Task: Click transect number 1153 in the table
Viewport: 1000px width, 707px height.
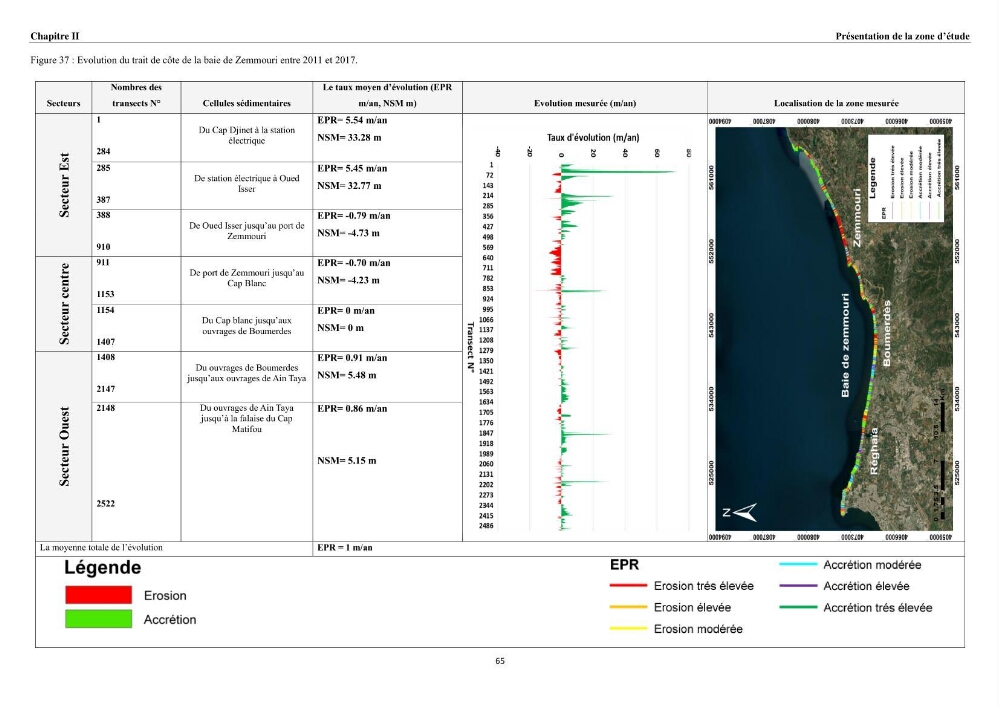Action: (x=105, y=294)
